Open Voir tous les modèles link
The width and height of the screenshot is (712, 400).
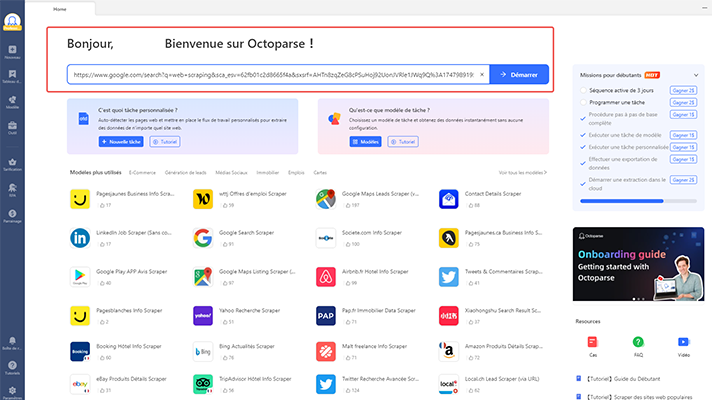coord(523,173)
